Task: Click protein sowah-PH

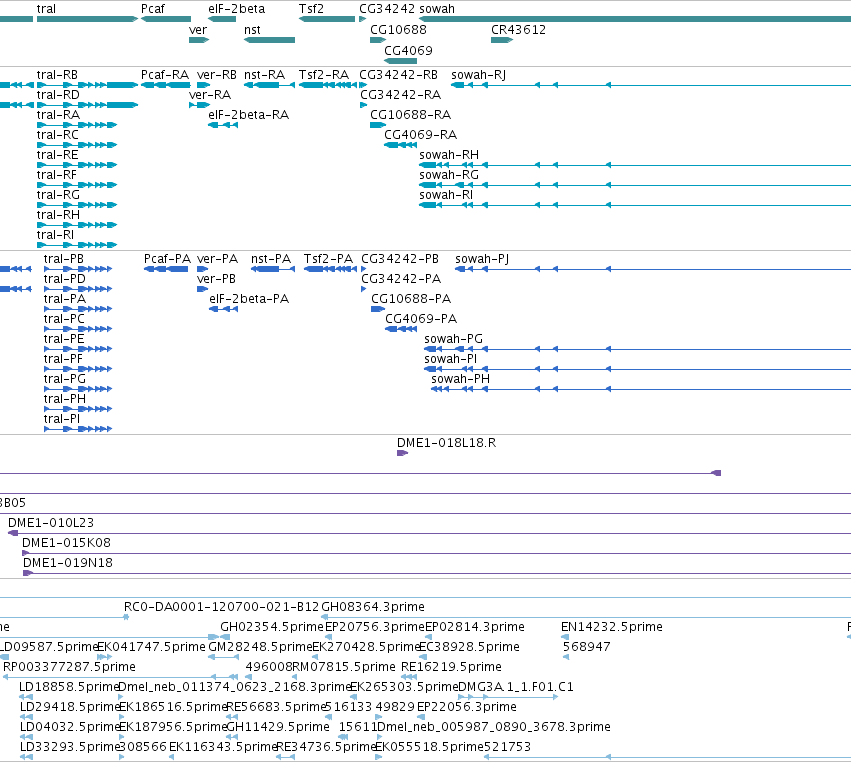Action: (460, 380)
